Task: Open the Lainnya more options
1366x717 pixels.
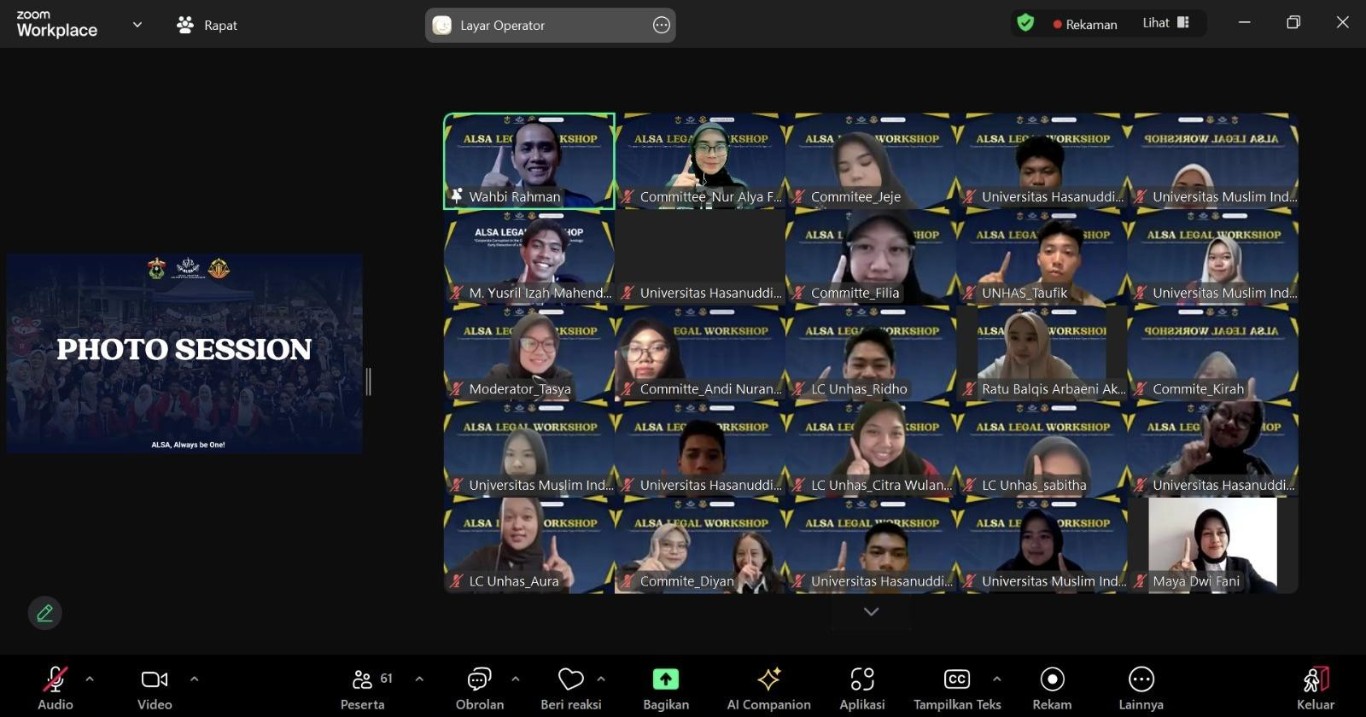Action: click(1141, 688)
